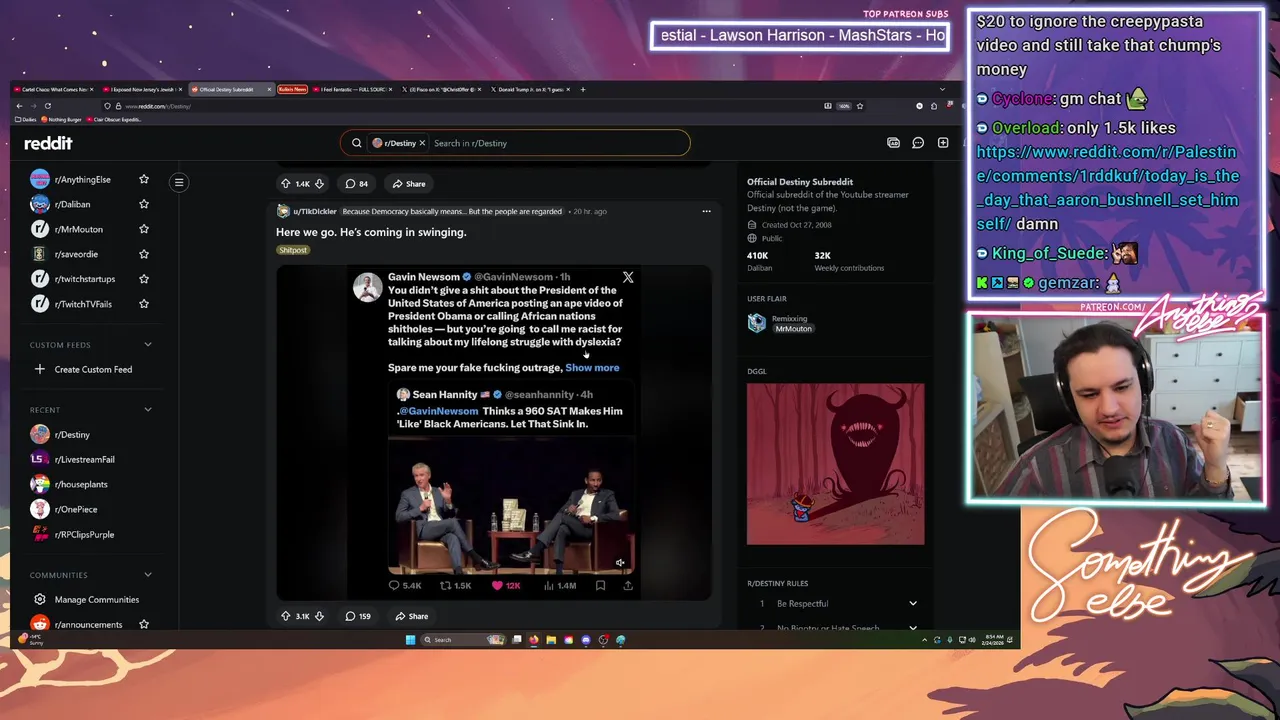Click Create Custom Feed

[93, 369]
